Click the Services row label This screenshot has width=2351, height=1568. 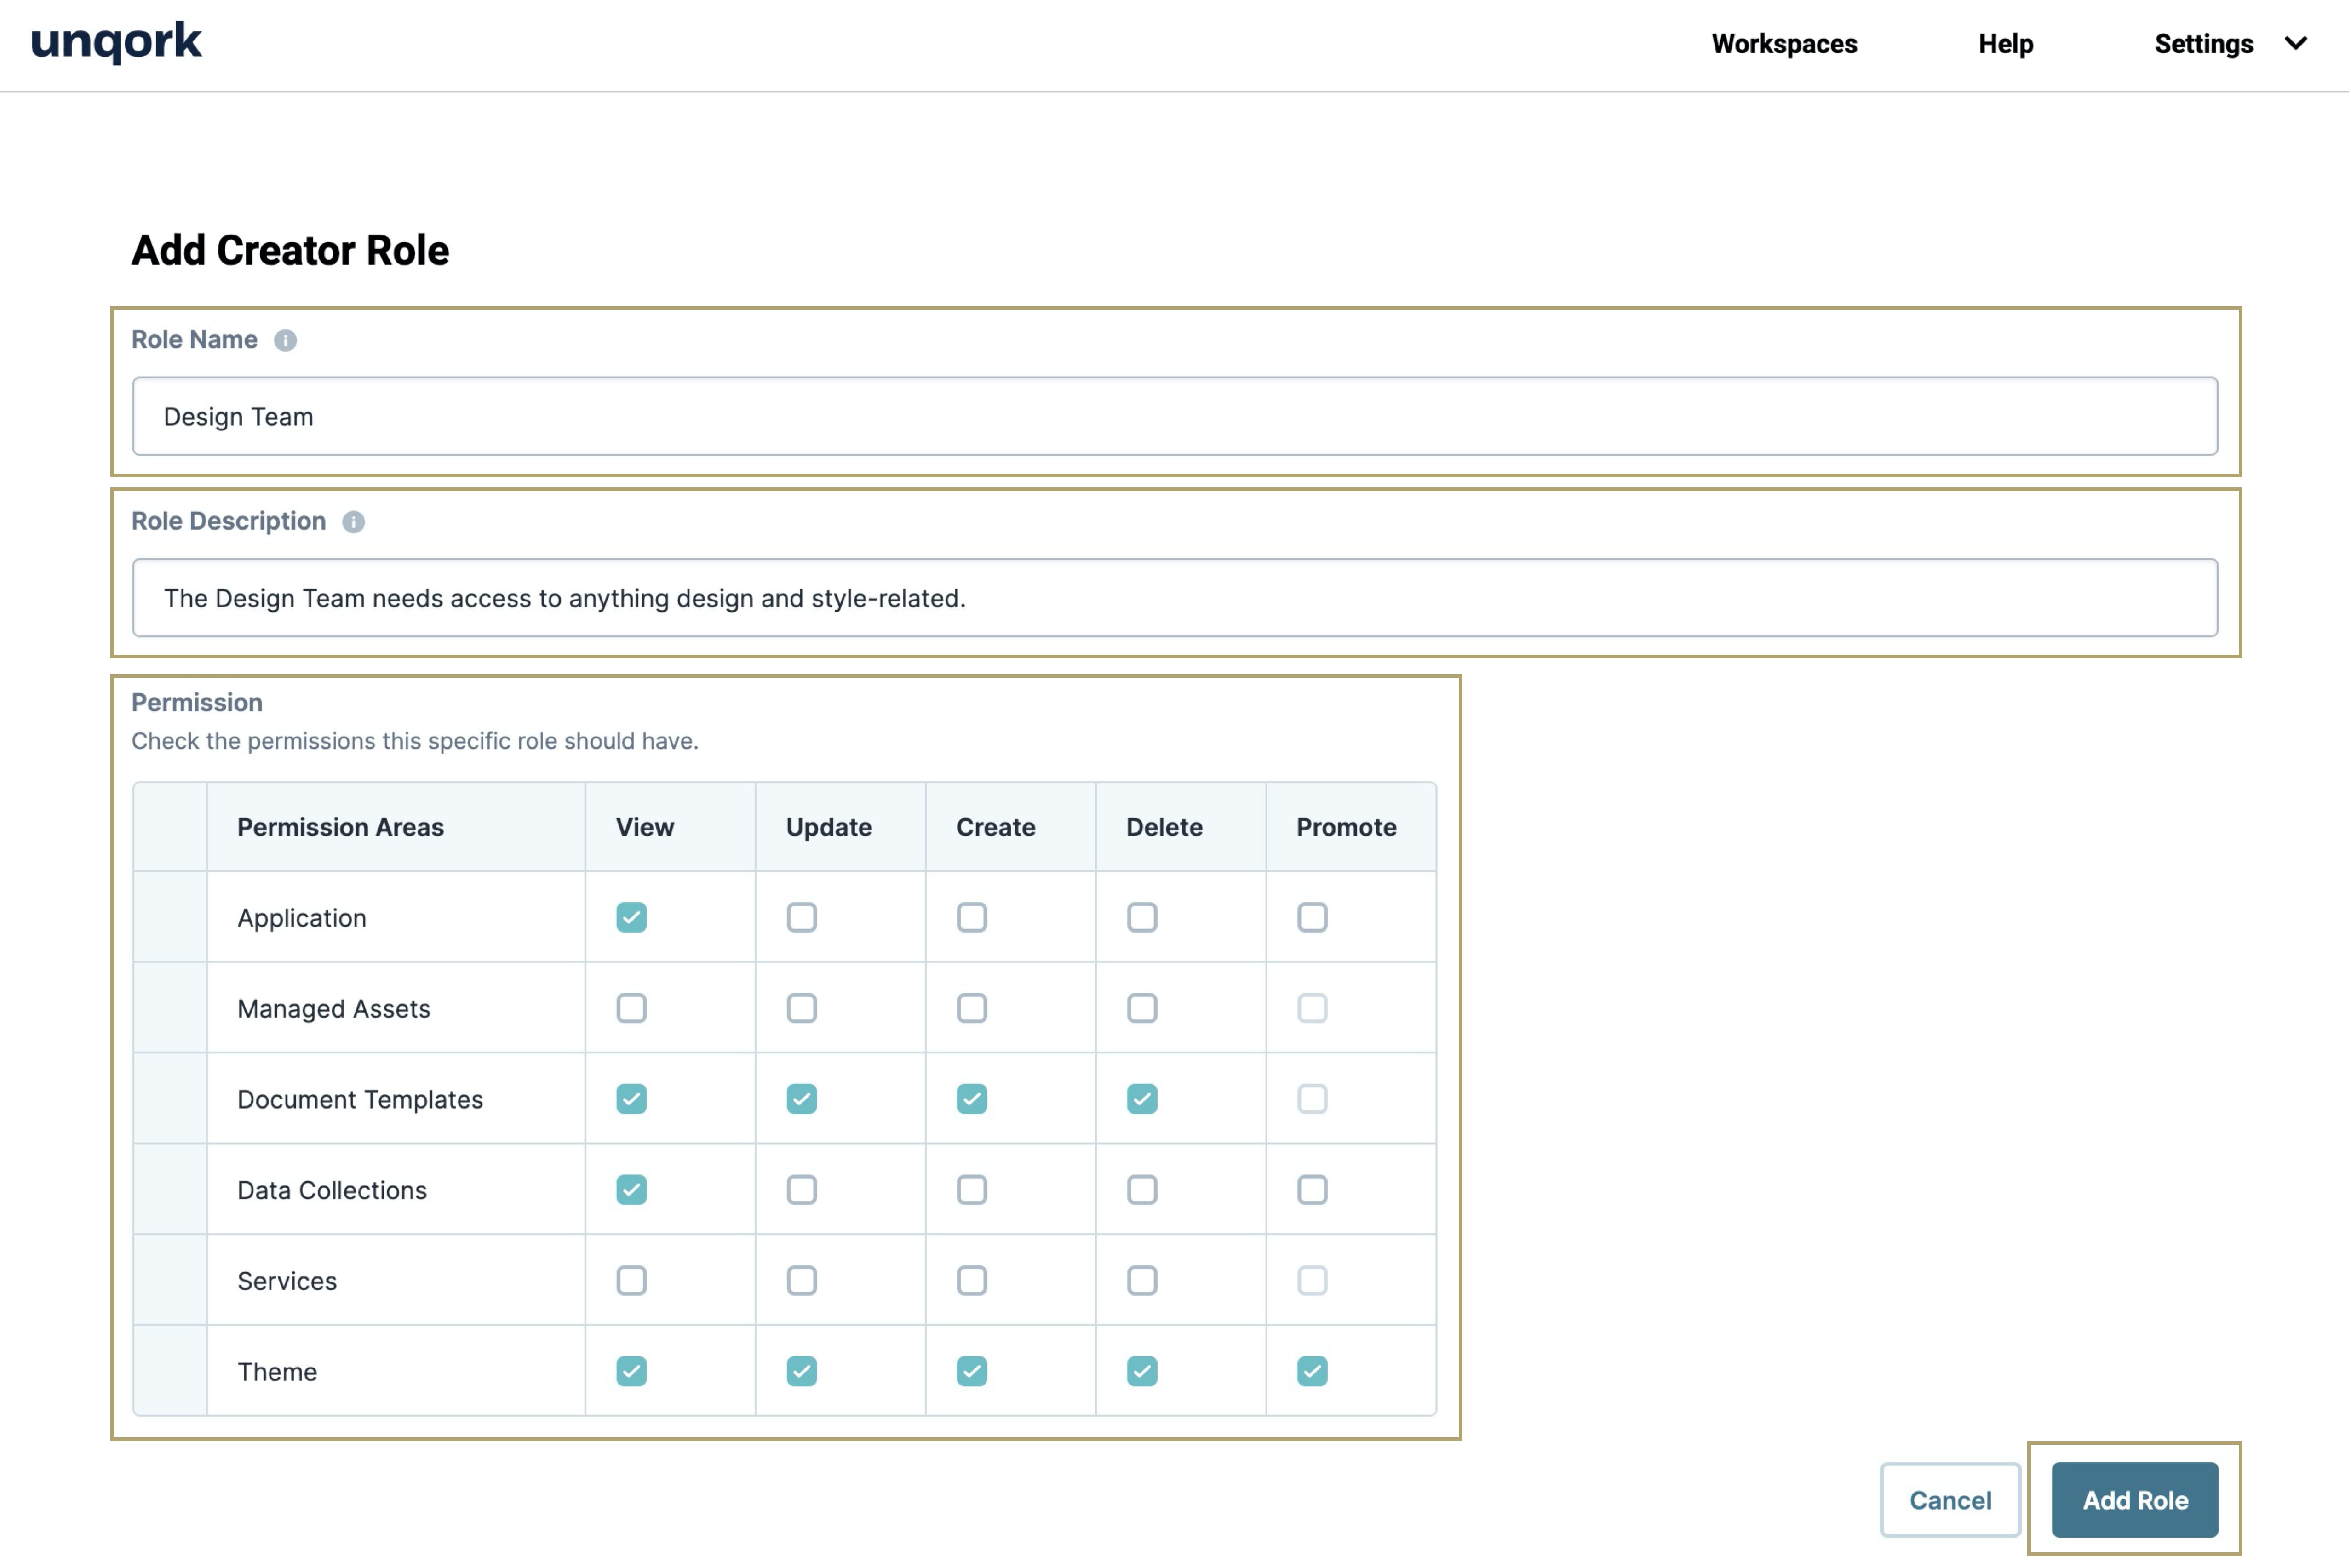[x=287, y=1282]
